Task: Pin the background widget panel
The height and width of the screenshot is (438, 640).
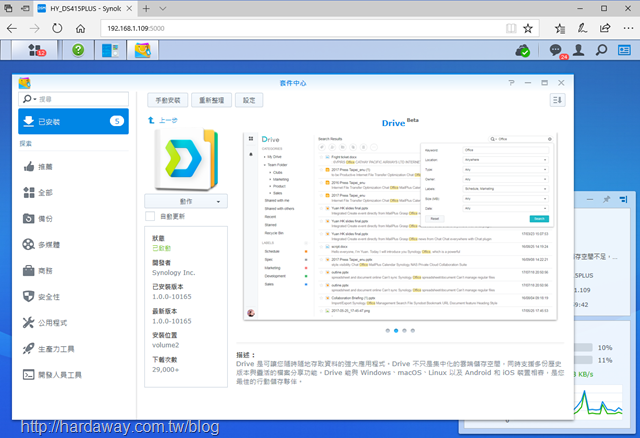Action: click(x=607, y=199)
